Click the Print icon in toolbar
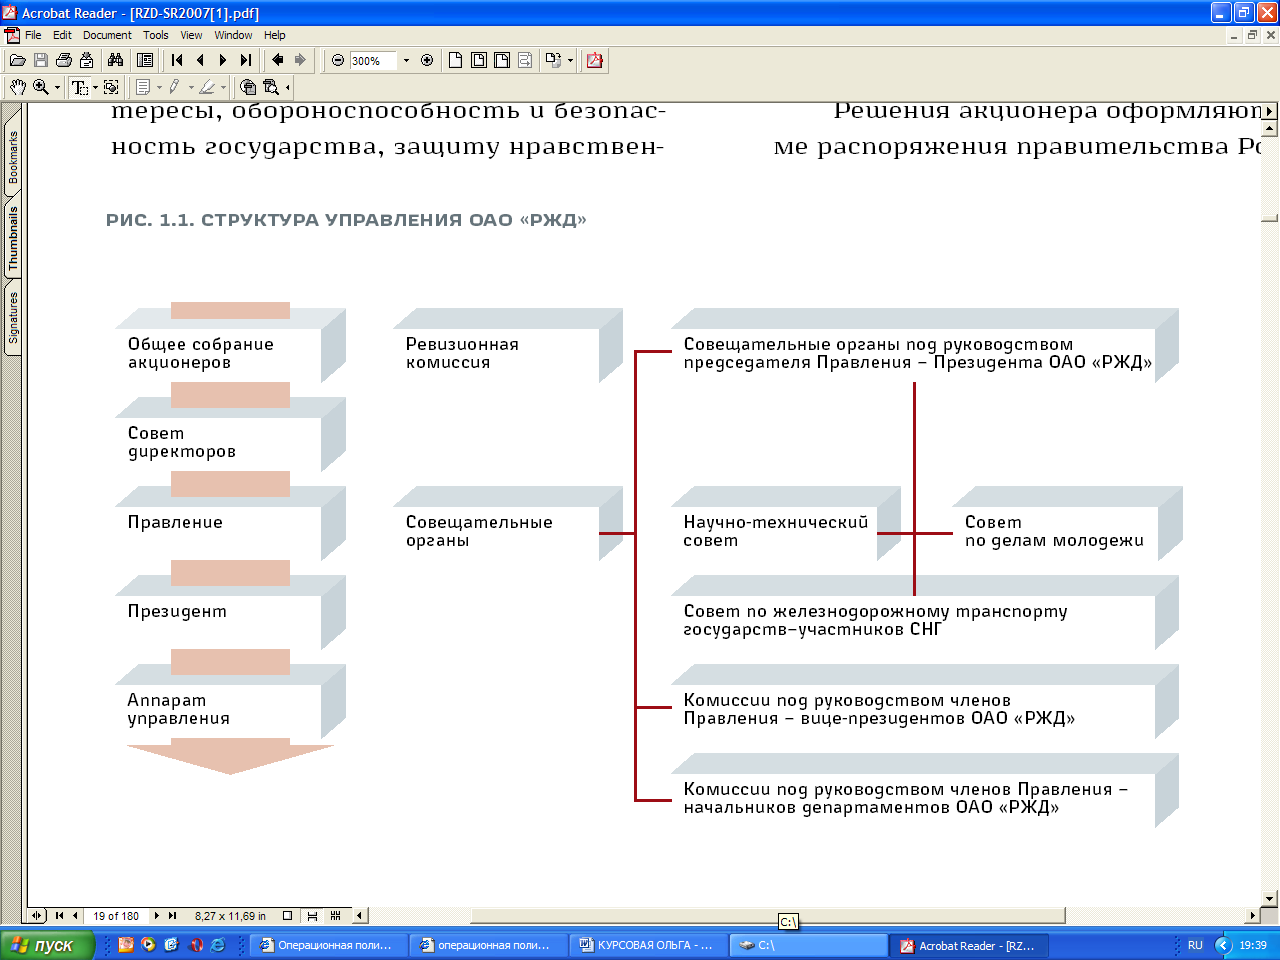The height and width of the screenshot is (960, 1280). click(x=64, y=61)
